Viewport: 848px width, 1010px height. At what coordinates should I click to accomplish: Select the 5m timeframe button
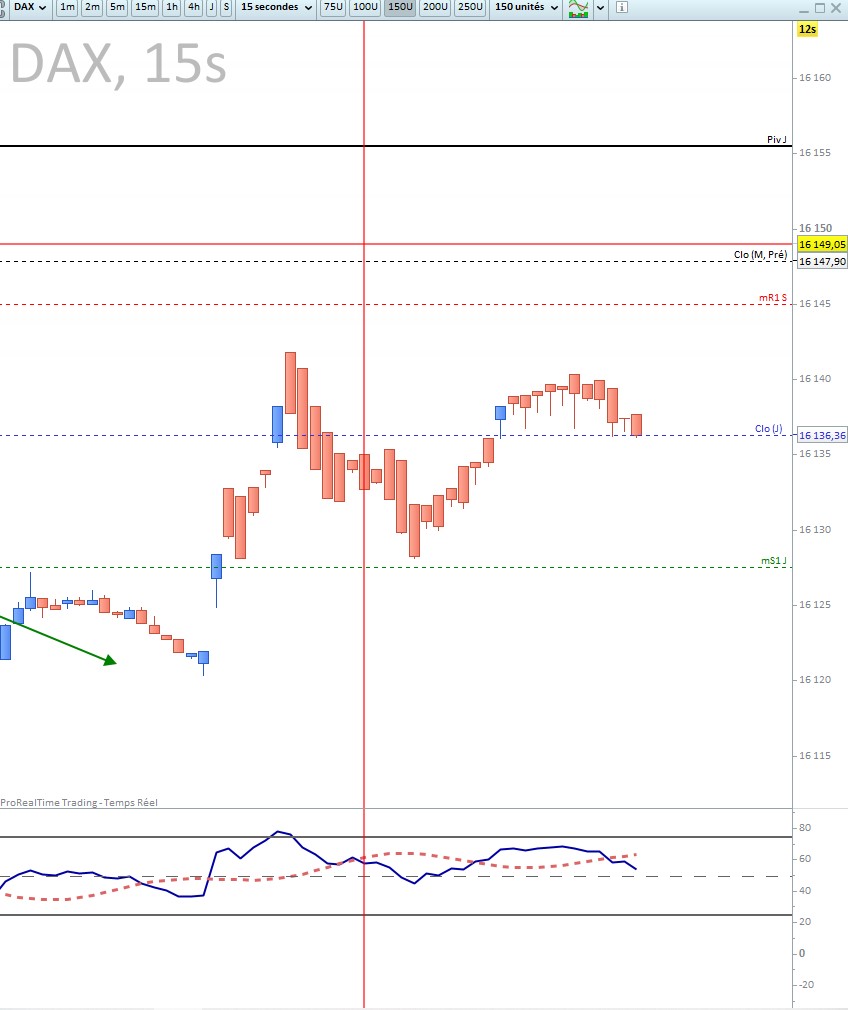pyautogui.click(x=117, y=7)
